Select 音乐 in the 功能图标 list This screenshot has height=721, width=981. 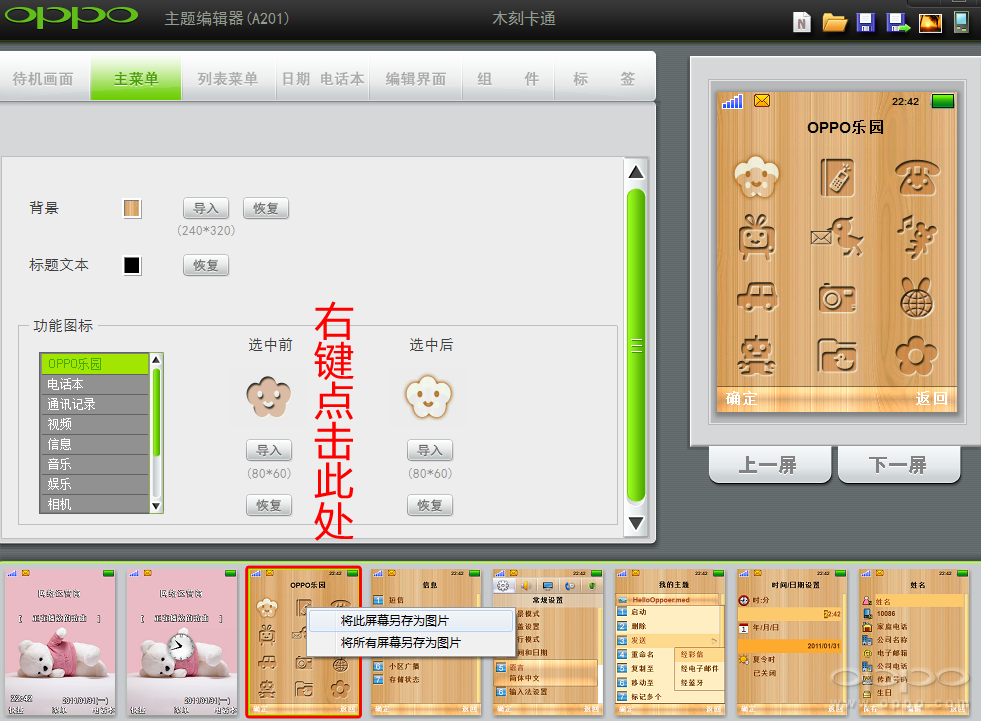[95, 464]
